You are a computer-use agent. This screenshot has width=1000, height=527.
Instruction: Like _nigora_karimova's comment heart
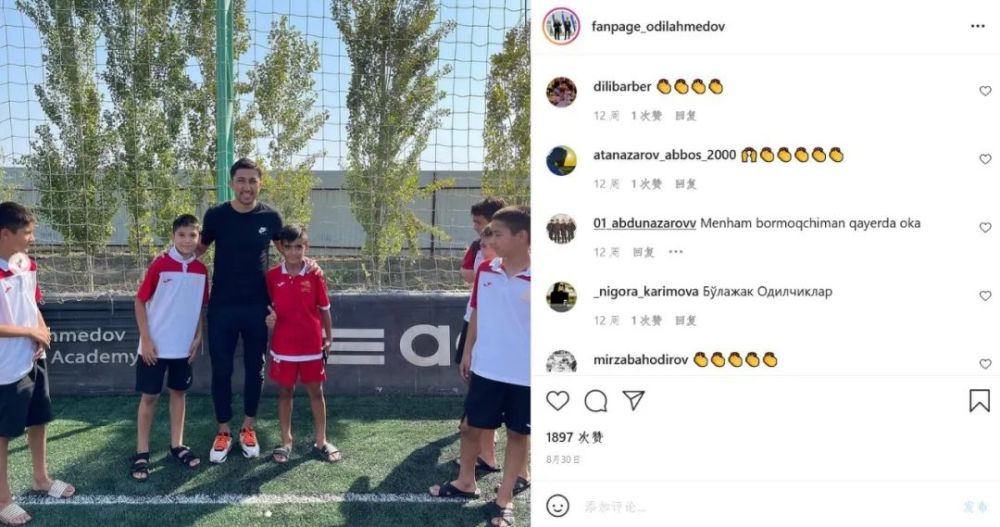tap(985, 296)
